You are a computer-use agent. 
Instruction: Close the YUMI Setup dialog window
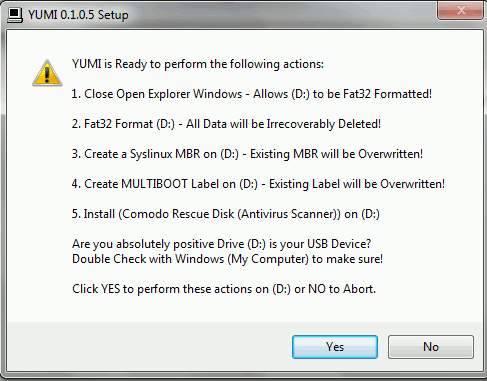click(x=461, y=10)
